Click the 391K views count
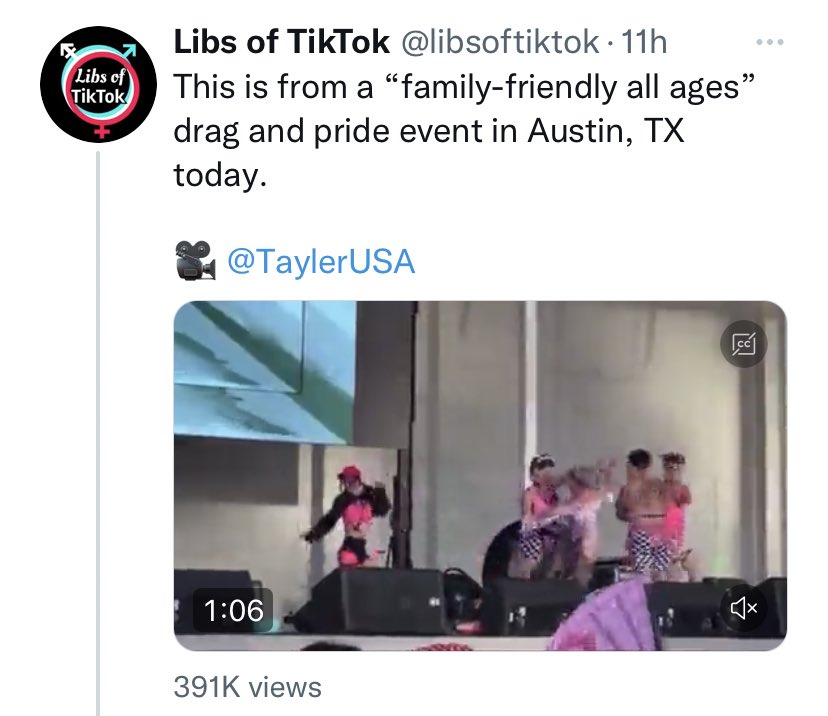 coord(248,687)
